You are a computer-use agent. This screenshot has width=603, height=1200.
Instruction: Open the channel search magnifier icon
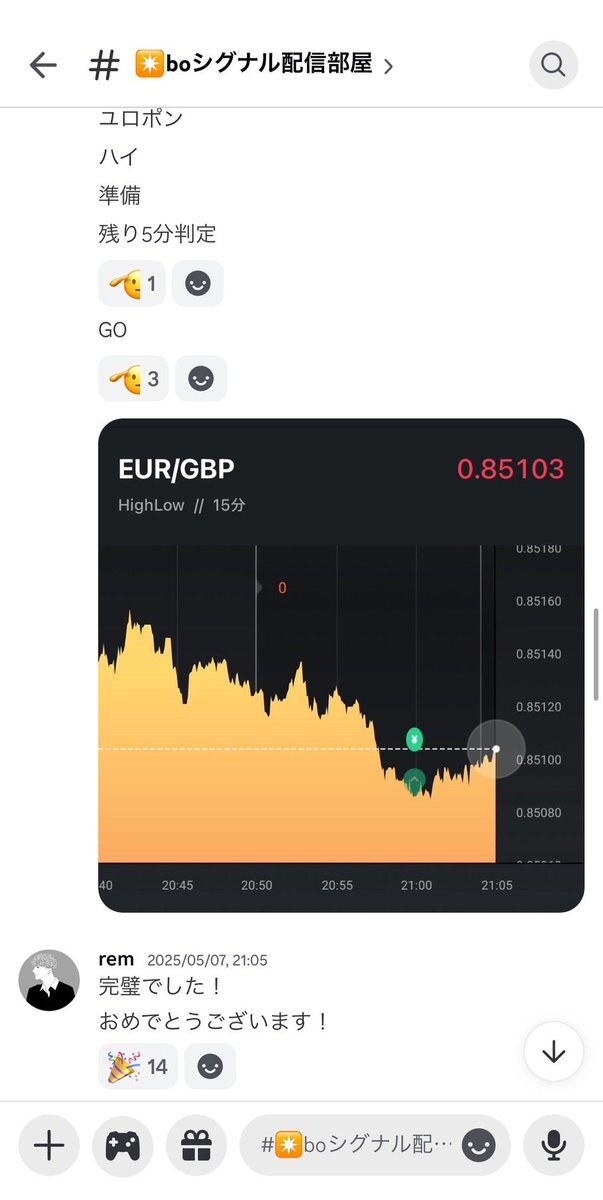[553, 66]
